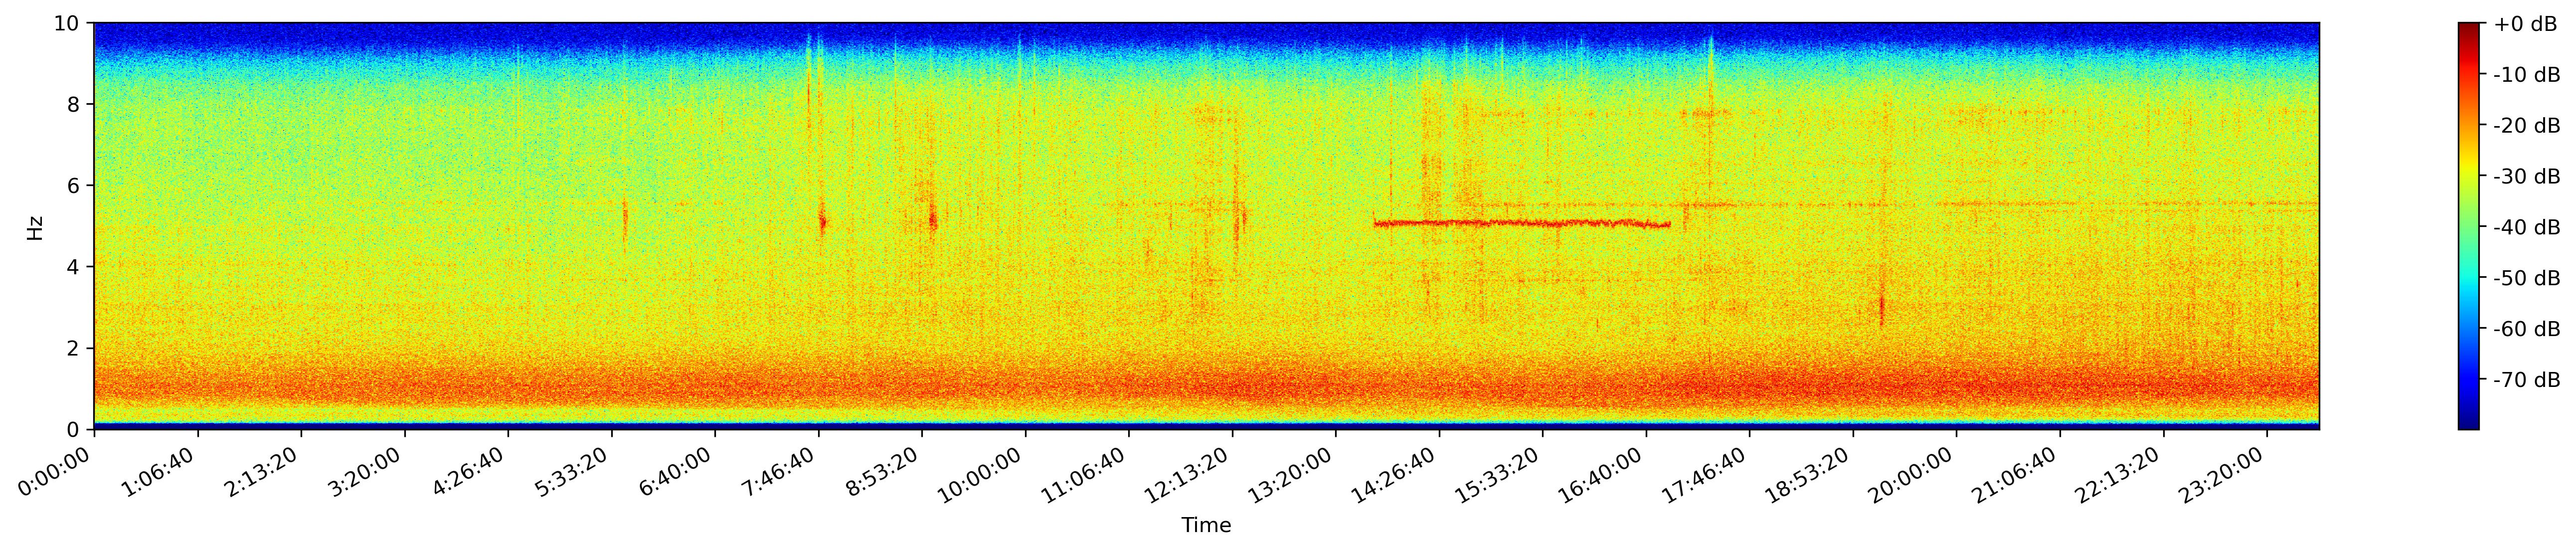
Task: Click the -20 dB colorbar label
Action: pyautogui.click(x=2527, y=126)
